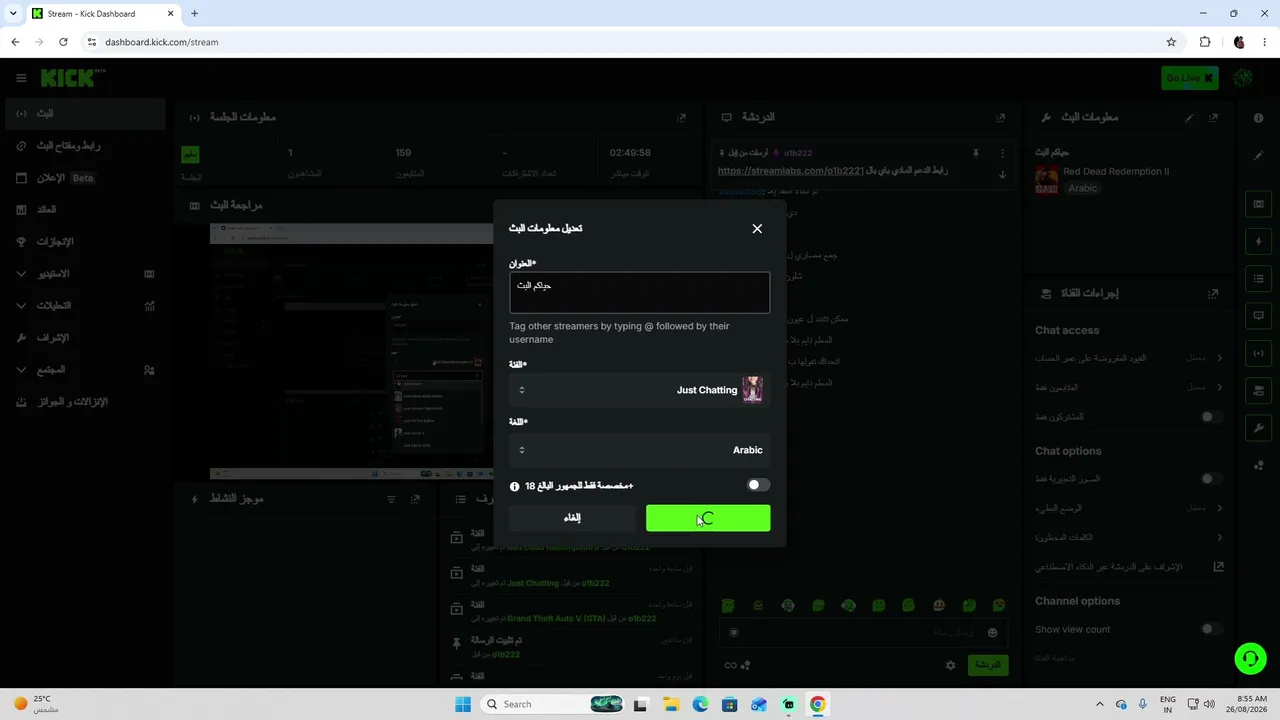Open File Explorer from the taskbar

pyautogui.click(x=671, y=704)
